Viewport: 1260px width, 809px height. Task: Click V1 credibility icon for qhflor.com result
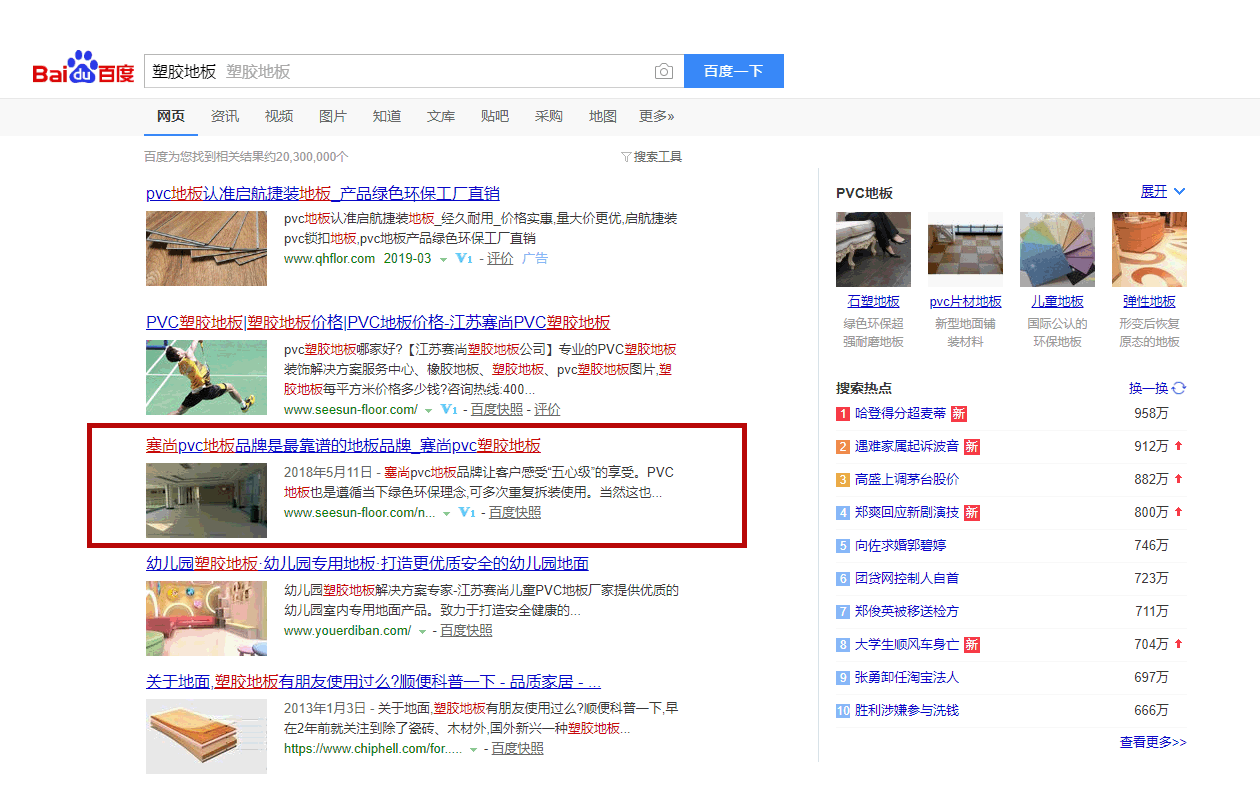pos(463,258)
